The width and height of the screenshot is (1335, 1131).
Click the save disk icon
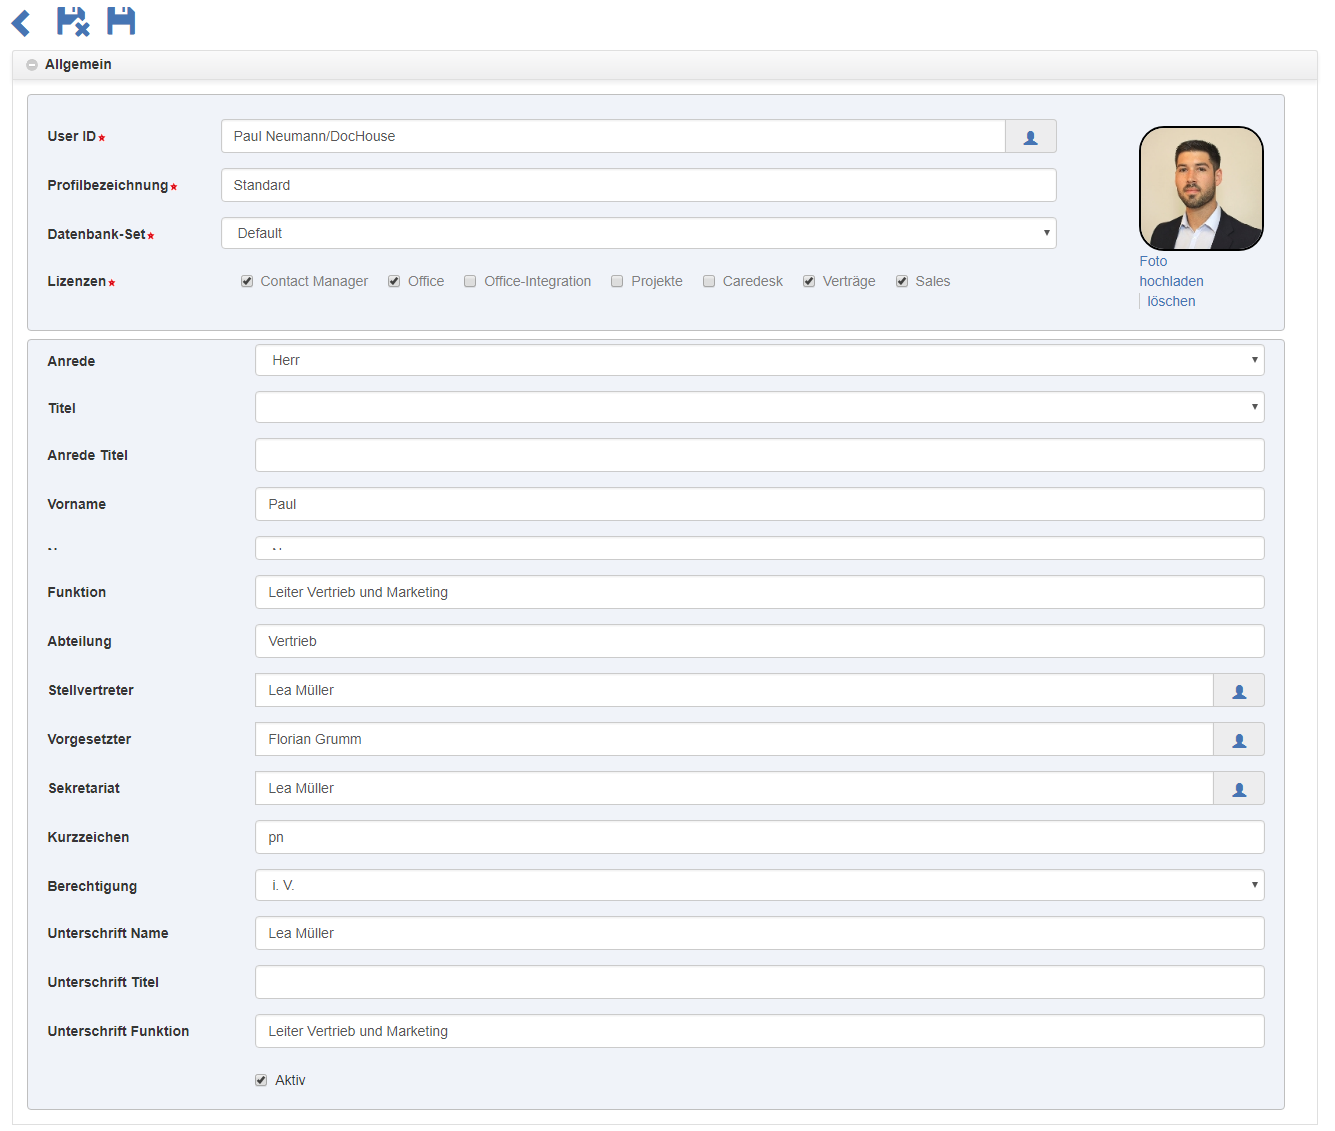tap(121, 21)
